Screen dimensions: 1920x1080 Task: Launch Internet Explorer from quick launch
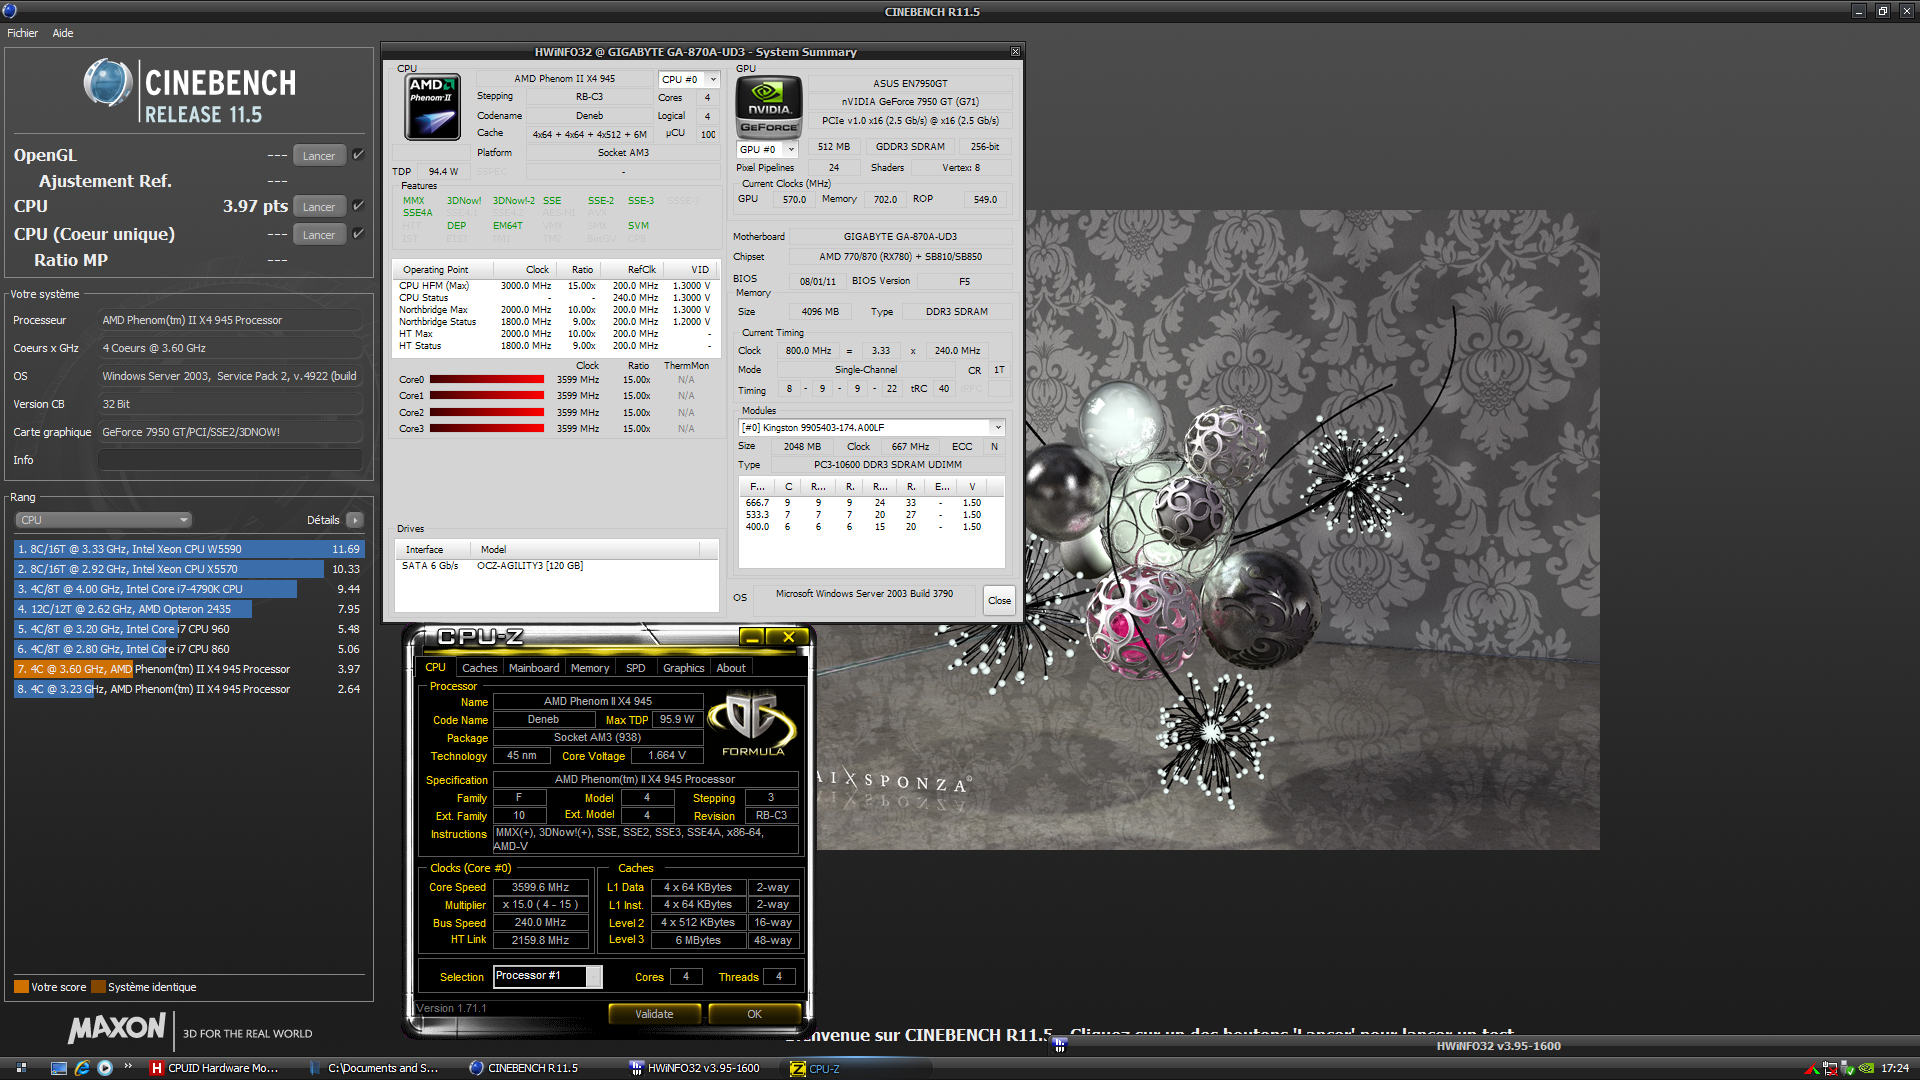pyautogui.click(x=82, y=1068)
